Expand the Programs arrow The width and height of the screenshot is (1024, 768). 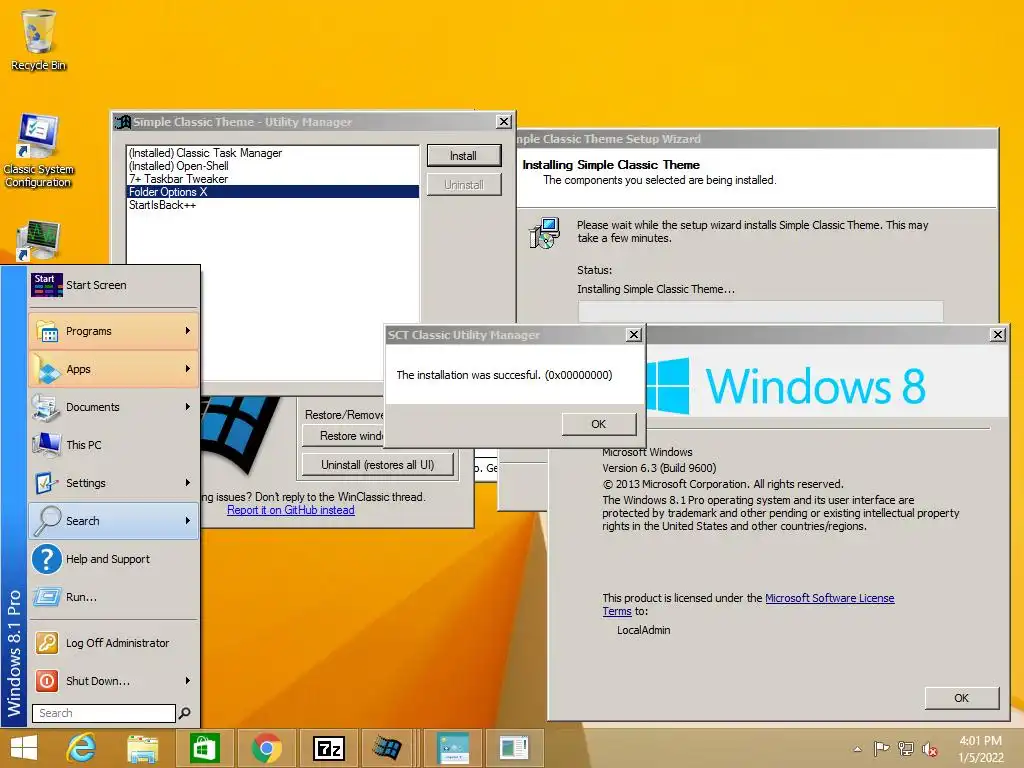click(187, 331)
